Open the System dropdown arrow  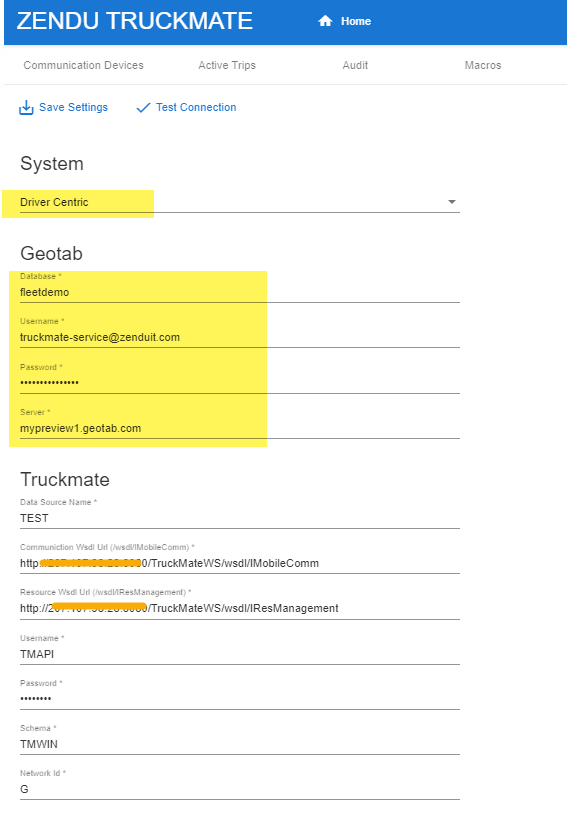[452, 202]
